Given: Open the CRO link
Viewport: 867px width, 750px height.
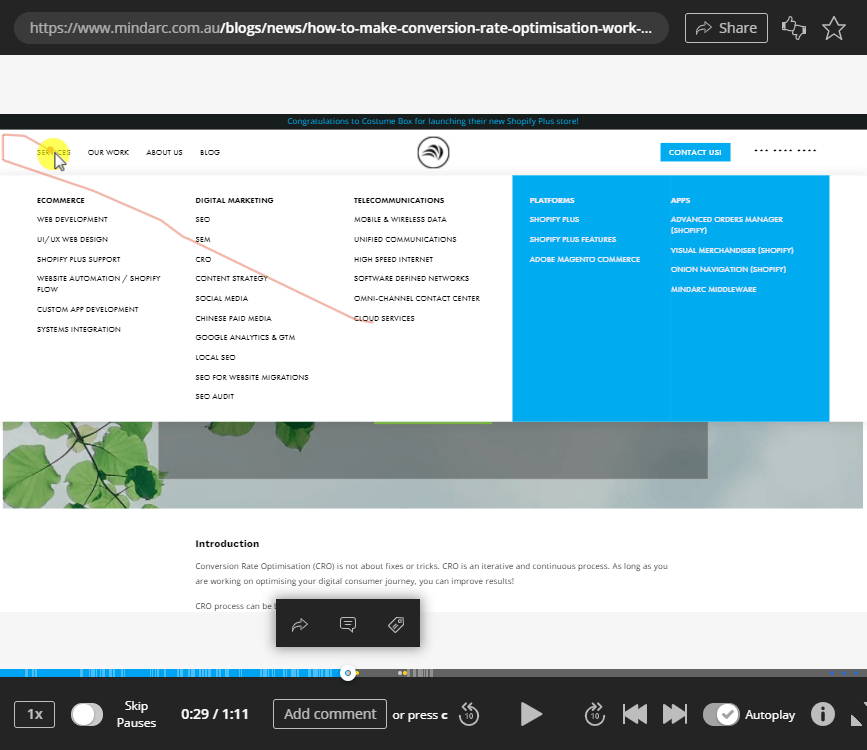Looking at the screenshot, I should tap(203, 259).
